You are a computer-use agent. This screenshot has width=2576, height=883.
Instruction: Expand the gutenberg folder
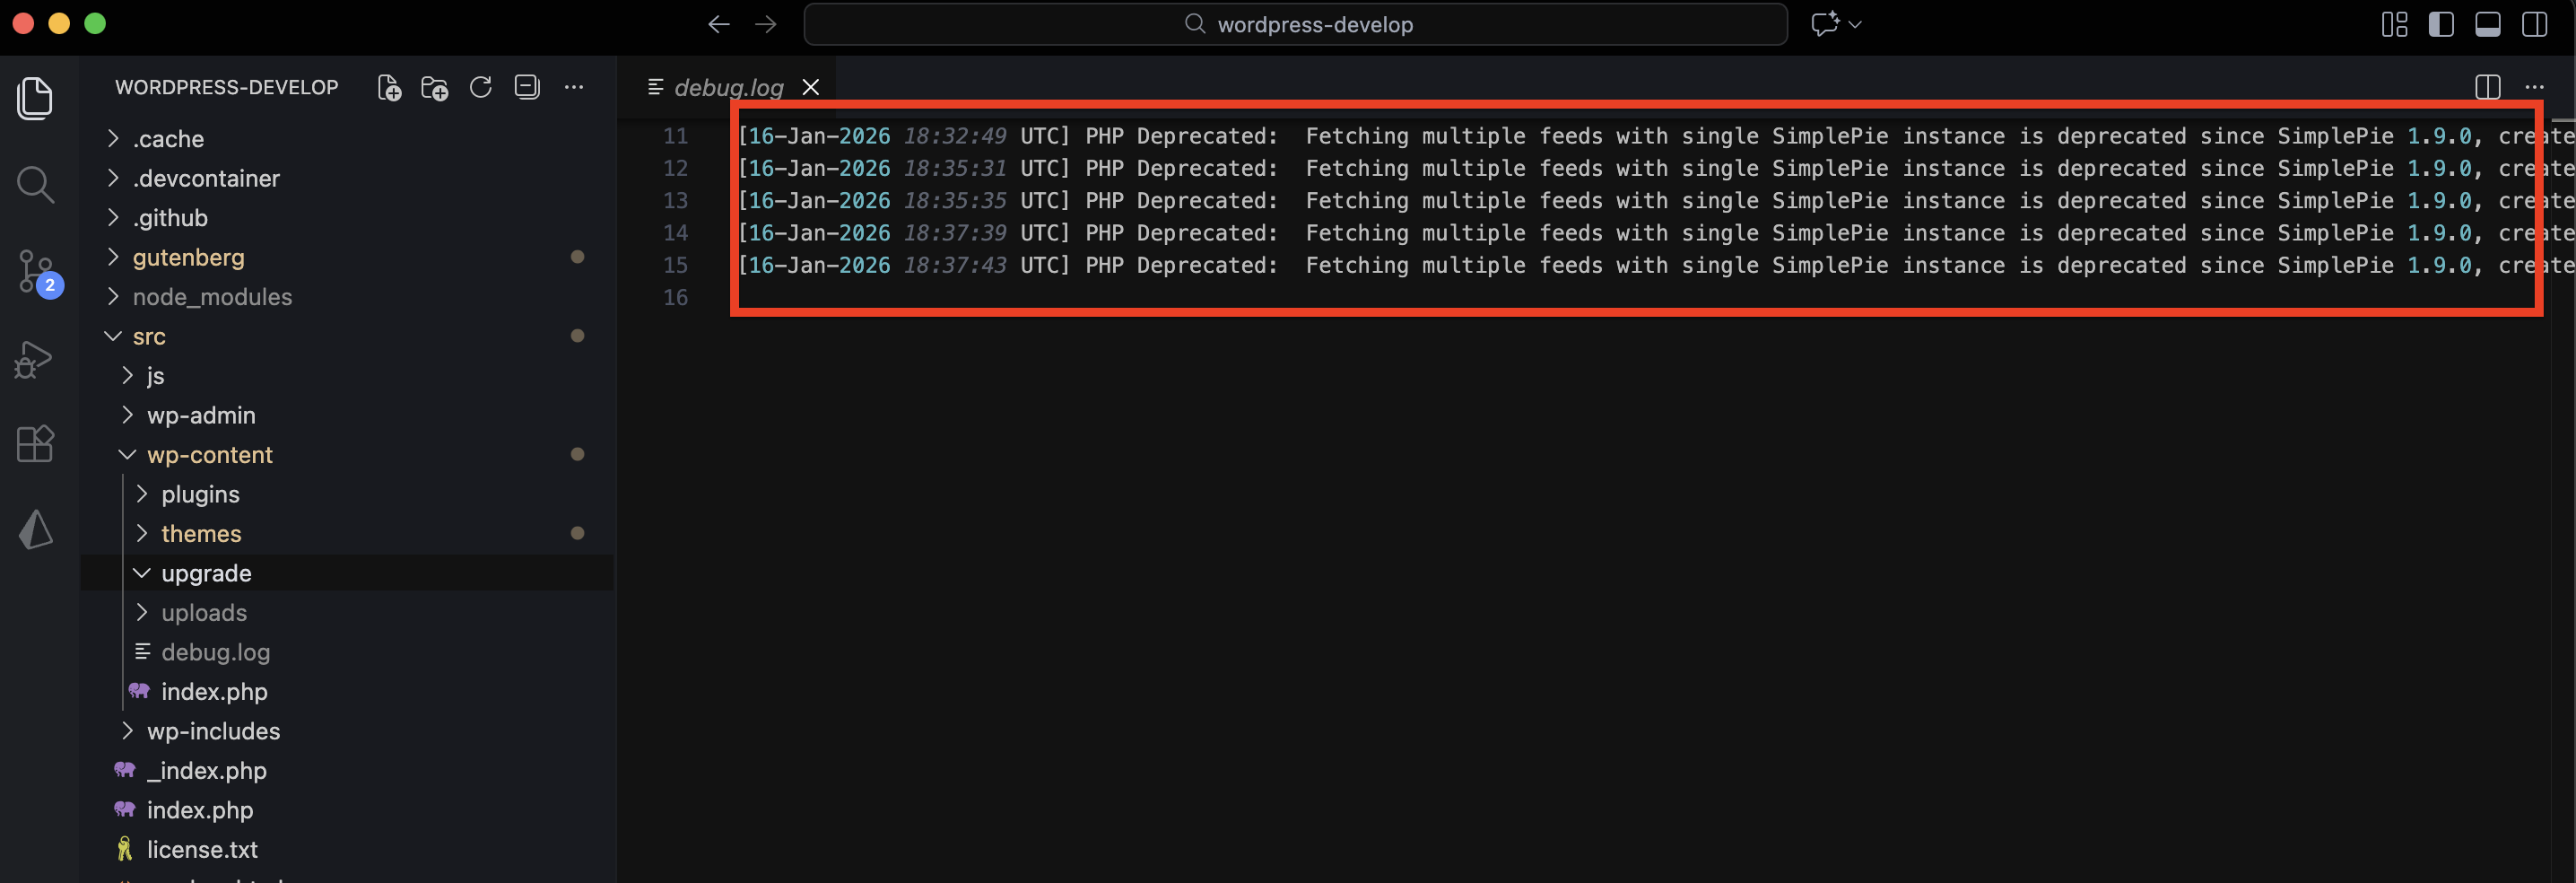click(188, 257)
